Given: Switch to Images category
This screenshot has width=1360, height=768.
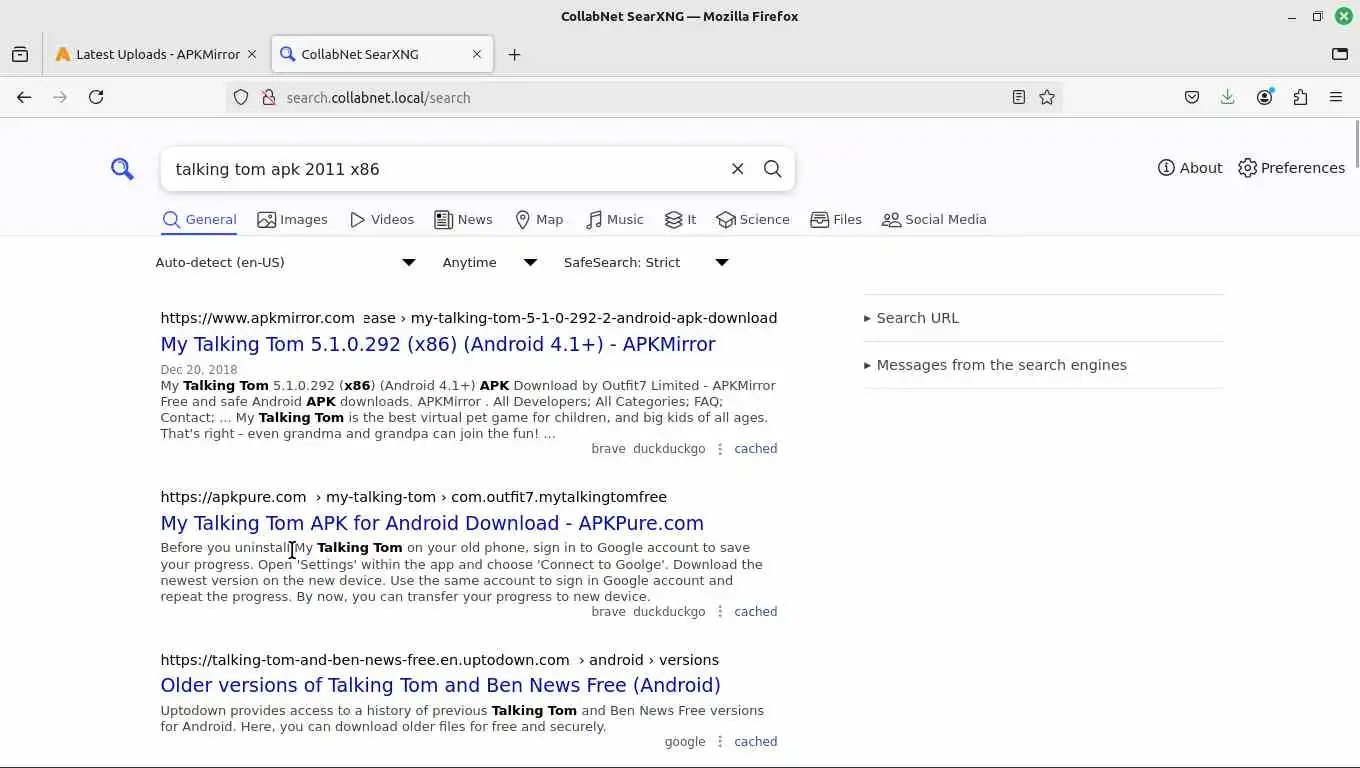Looking at the screenshot, I should coord(292,219).
